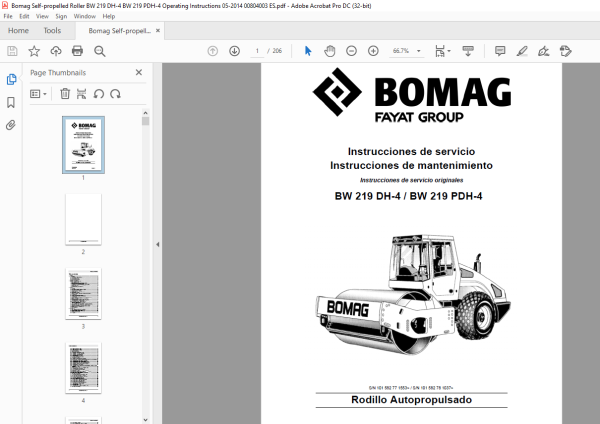The height and width of the screenshot is (424, 600).
Task: Open the Sign document tool
Action: (x=543, y=51)
